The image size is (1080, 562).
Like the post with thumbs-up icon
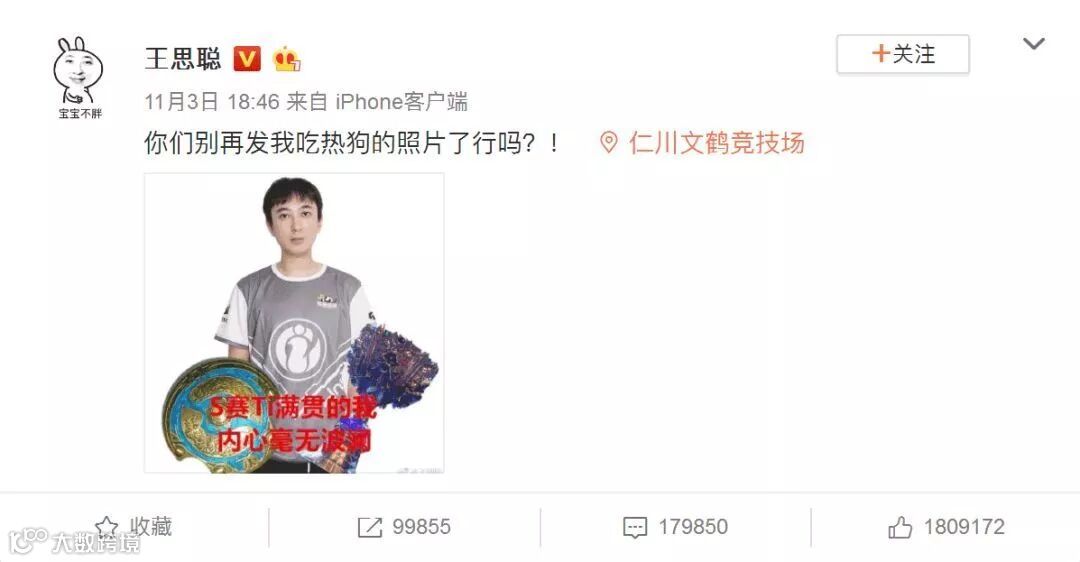pos(900,528)
